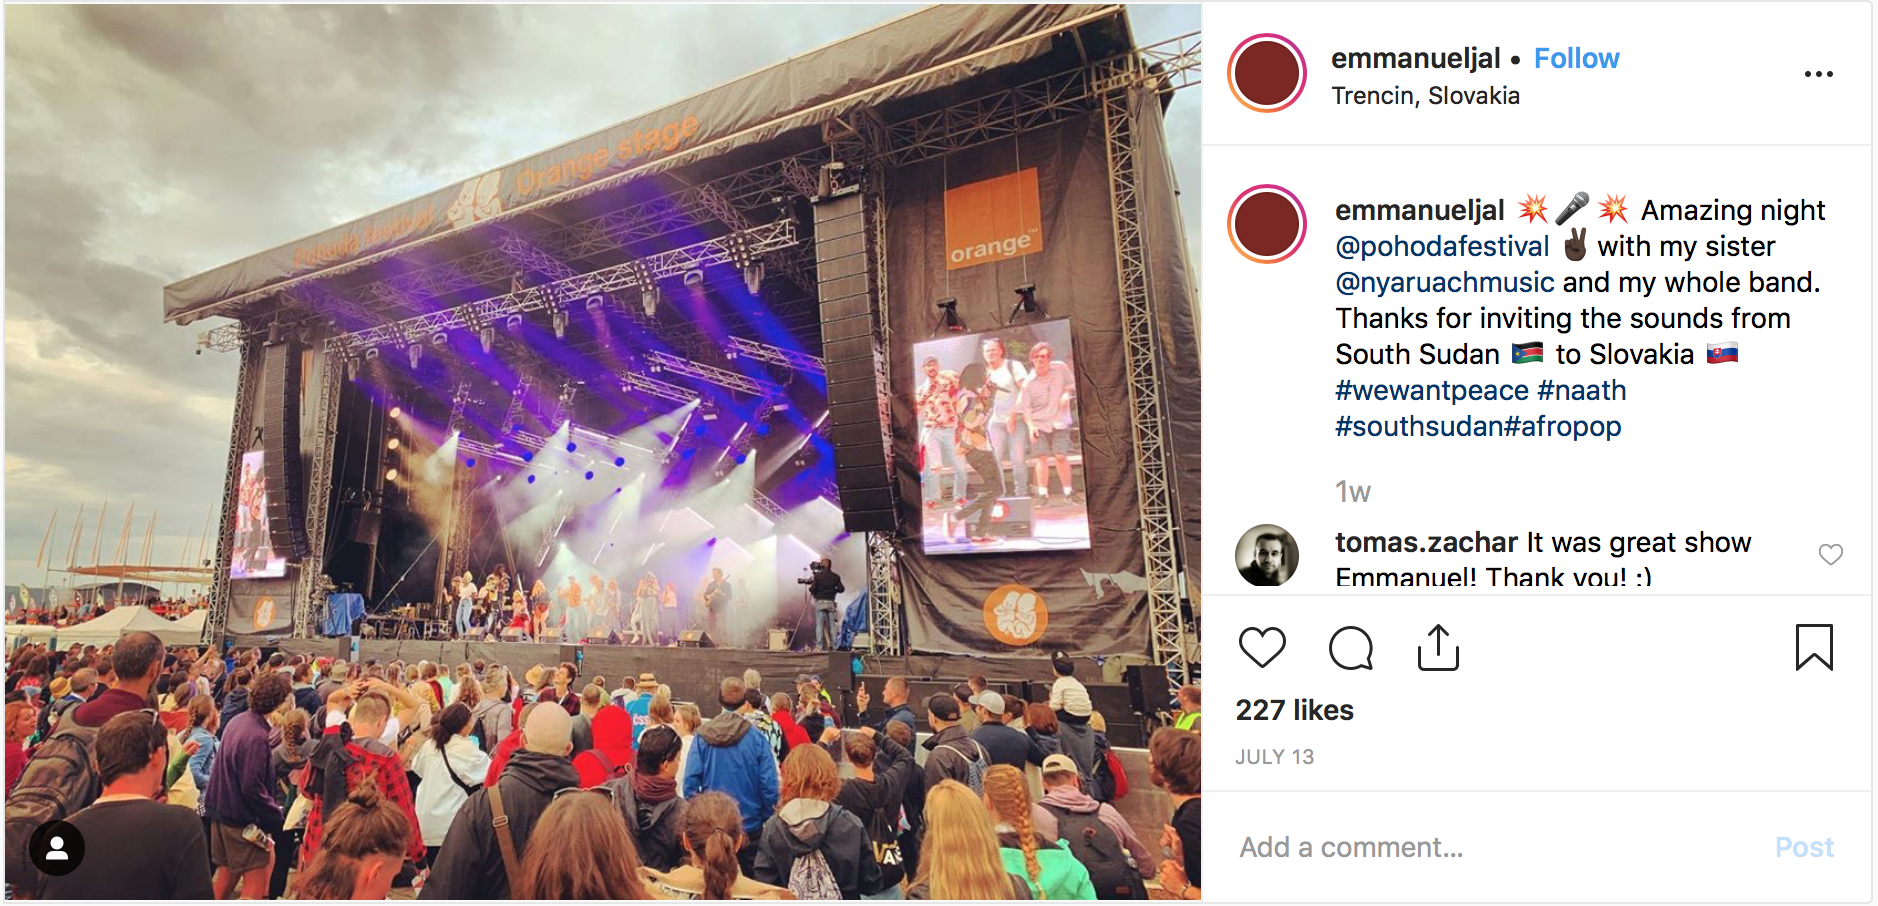Viewport: 1878px width, 906px height.
Task: Open emmanueljal profile picture in header
Action: point(1267,73)
